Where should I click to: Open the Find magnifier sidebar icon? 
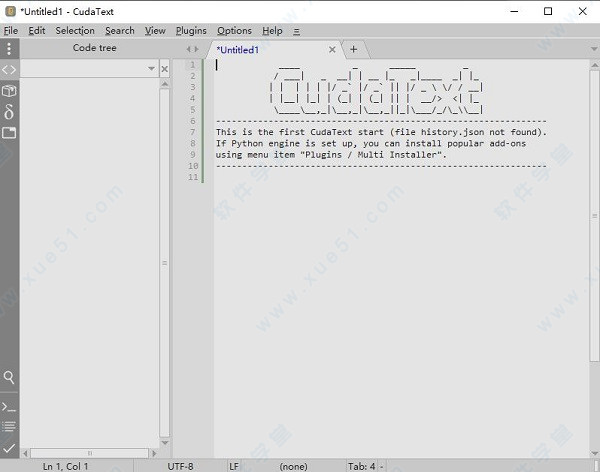click(9, 377)
